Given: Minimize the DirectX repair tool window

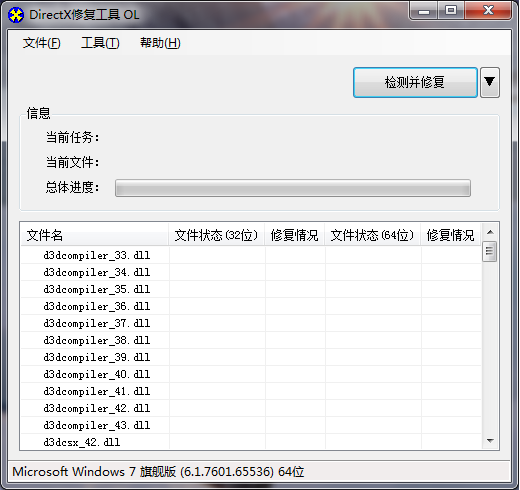Looking at the screenshot, I should pyautogui.click(x=424, y=11).
